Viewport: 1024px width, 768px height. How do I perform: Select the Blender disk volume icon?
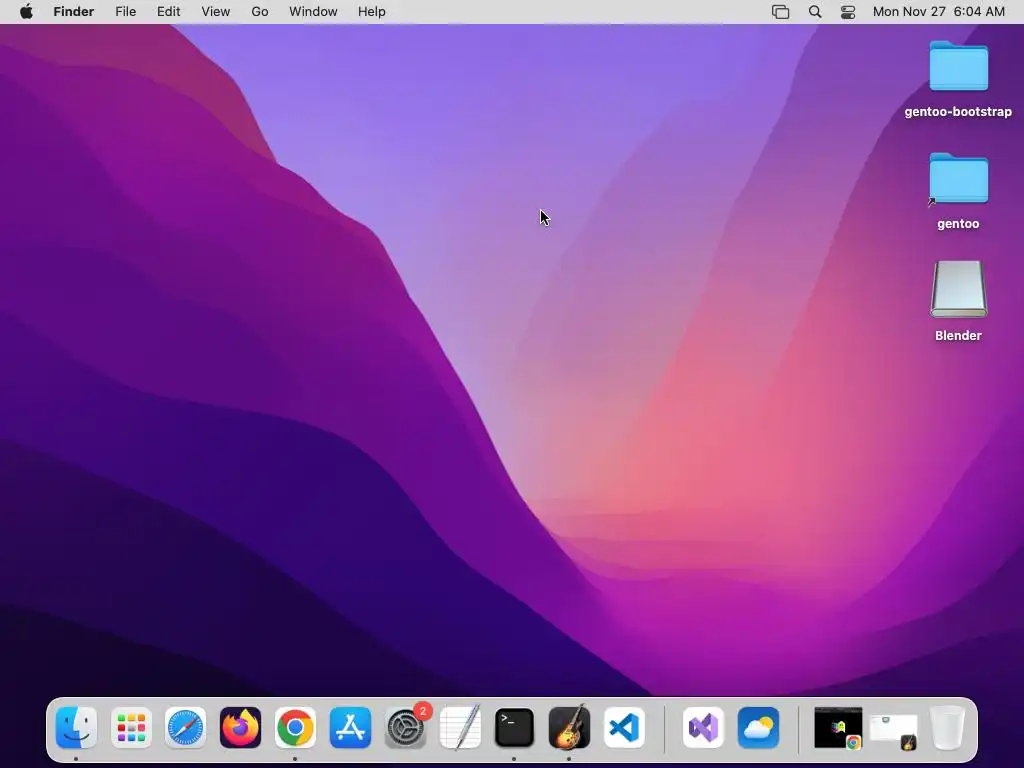(958, 302)
